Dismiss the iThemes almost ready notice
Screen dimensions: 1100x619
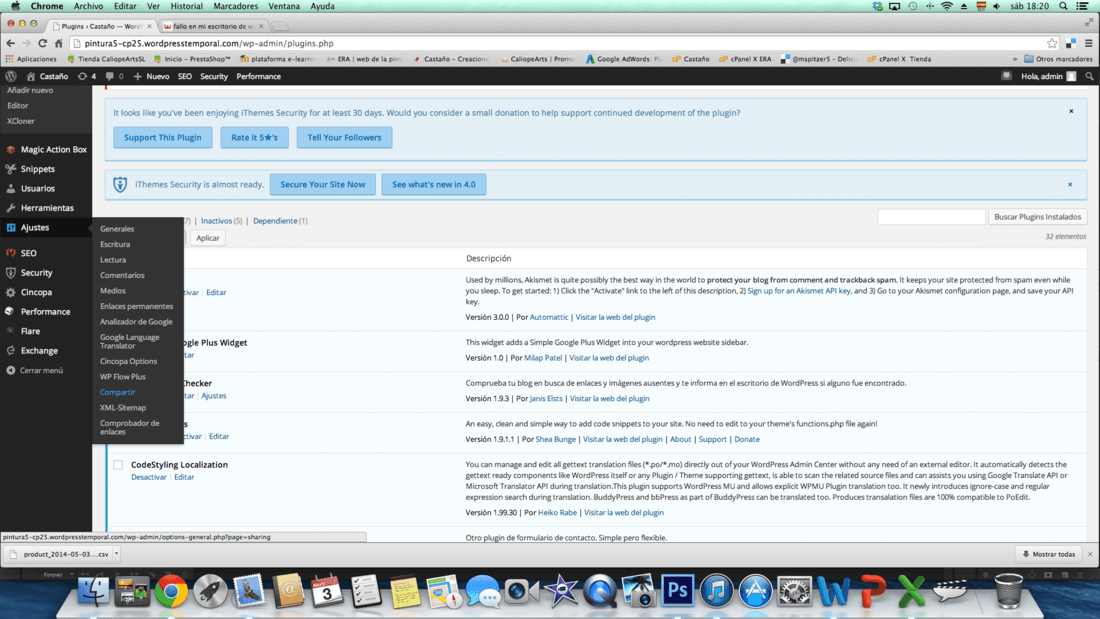(x=1070, y=185)
